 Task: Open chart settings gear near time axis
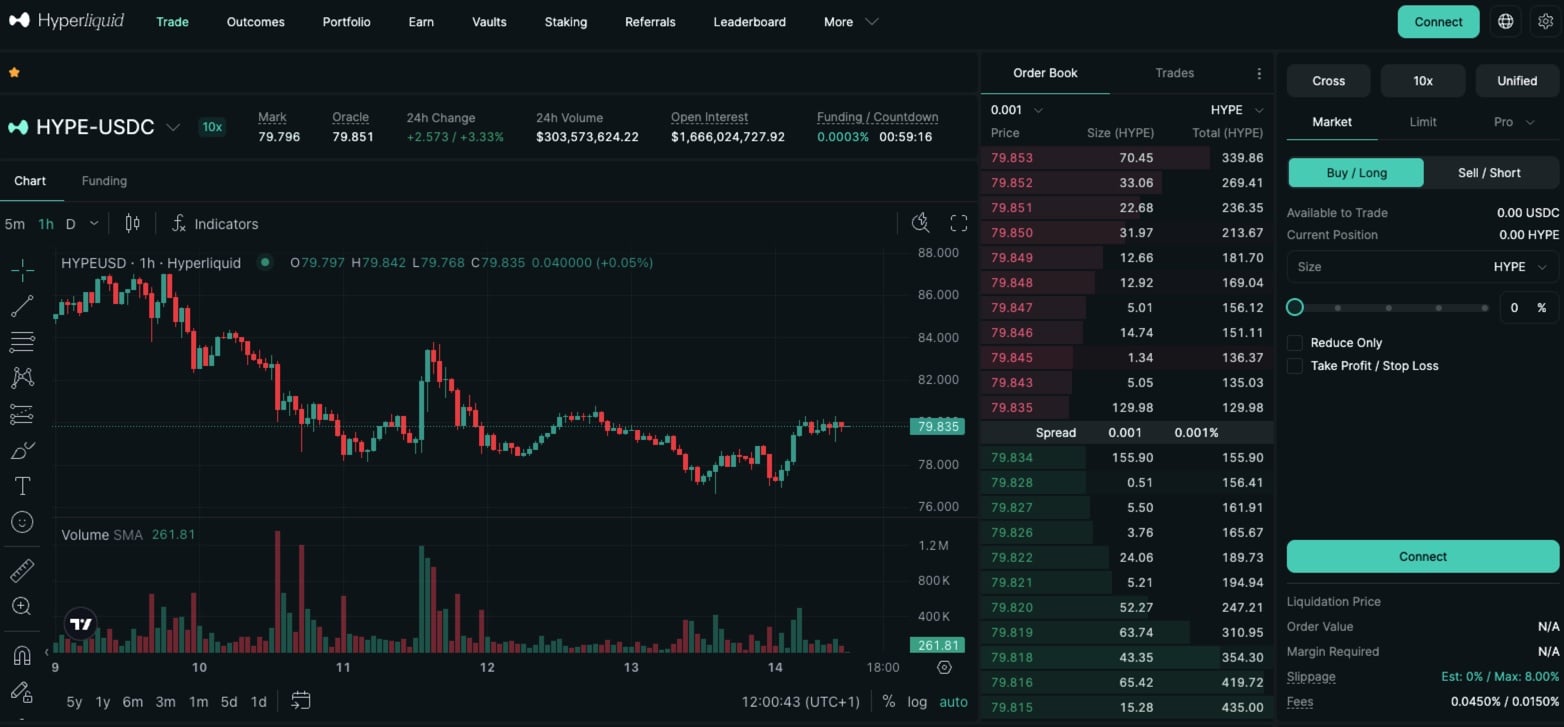[944, 667]
